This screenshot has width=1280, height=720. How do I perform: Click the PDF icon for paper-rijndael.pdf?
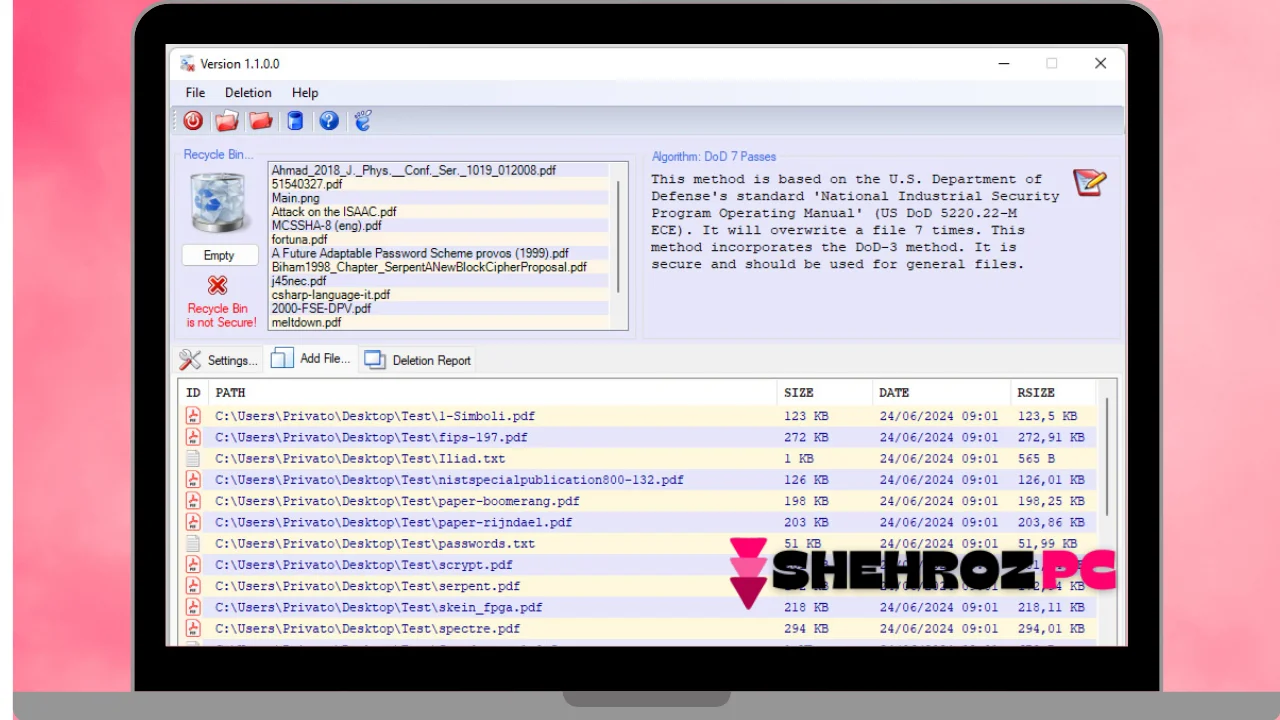(x=193, y=522)
